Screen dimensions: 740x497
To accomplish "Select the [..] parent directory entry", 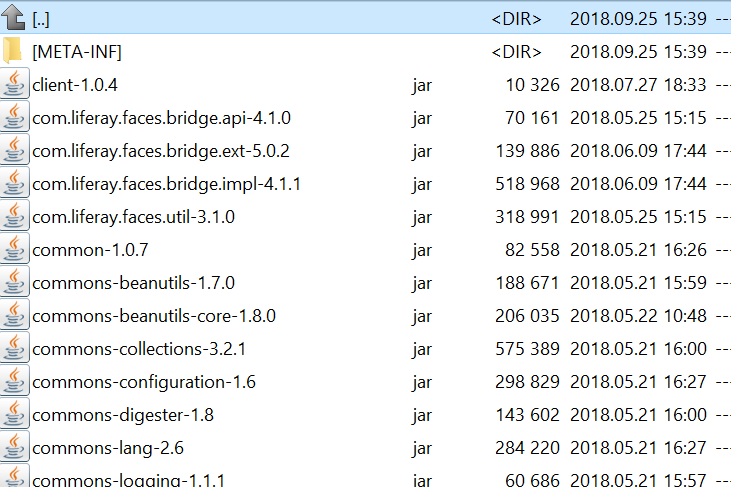I will pyautogui.click(x=41, y=19).
